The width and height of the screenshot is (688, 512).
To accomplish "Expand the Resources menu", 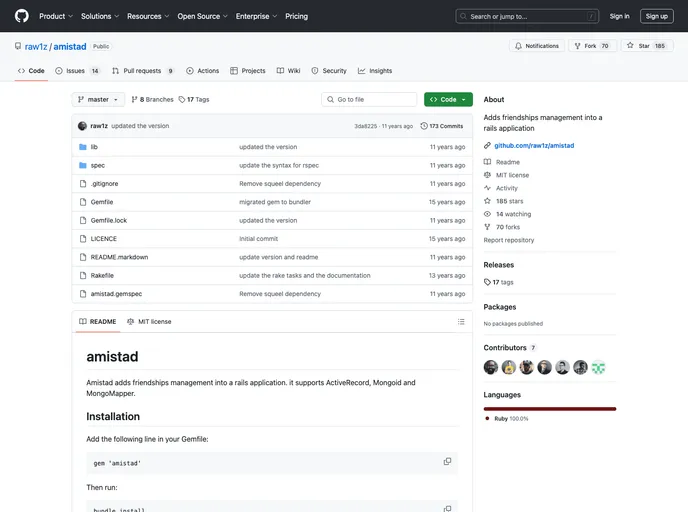I will (x=148, y=16).
